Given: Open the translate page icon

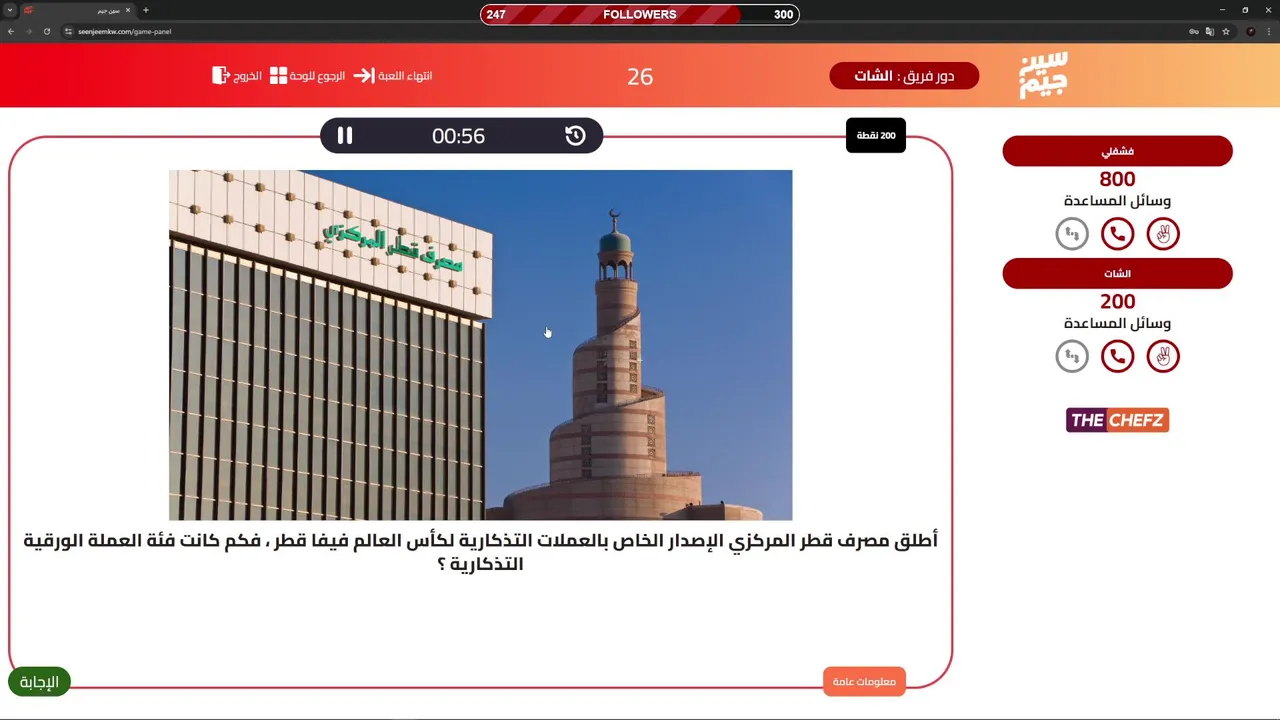Looking at the screenshot, I should pos(1209,31).
